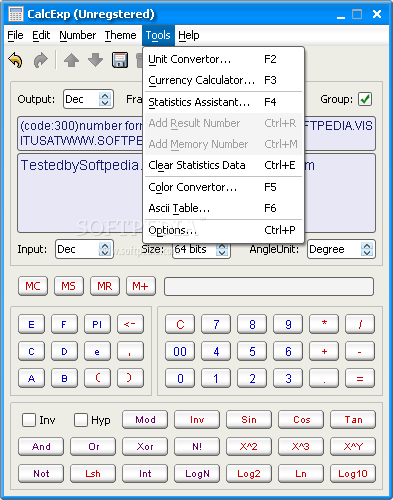Open the File menu

tap(15, 35)
